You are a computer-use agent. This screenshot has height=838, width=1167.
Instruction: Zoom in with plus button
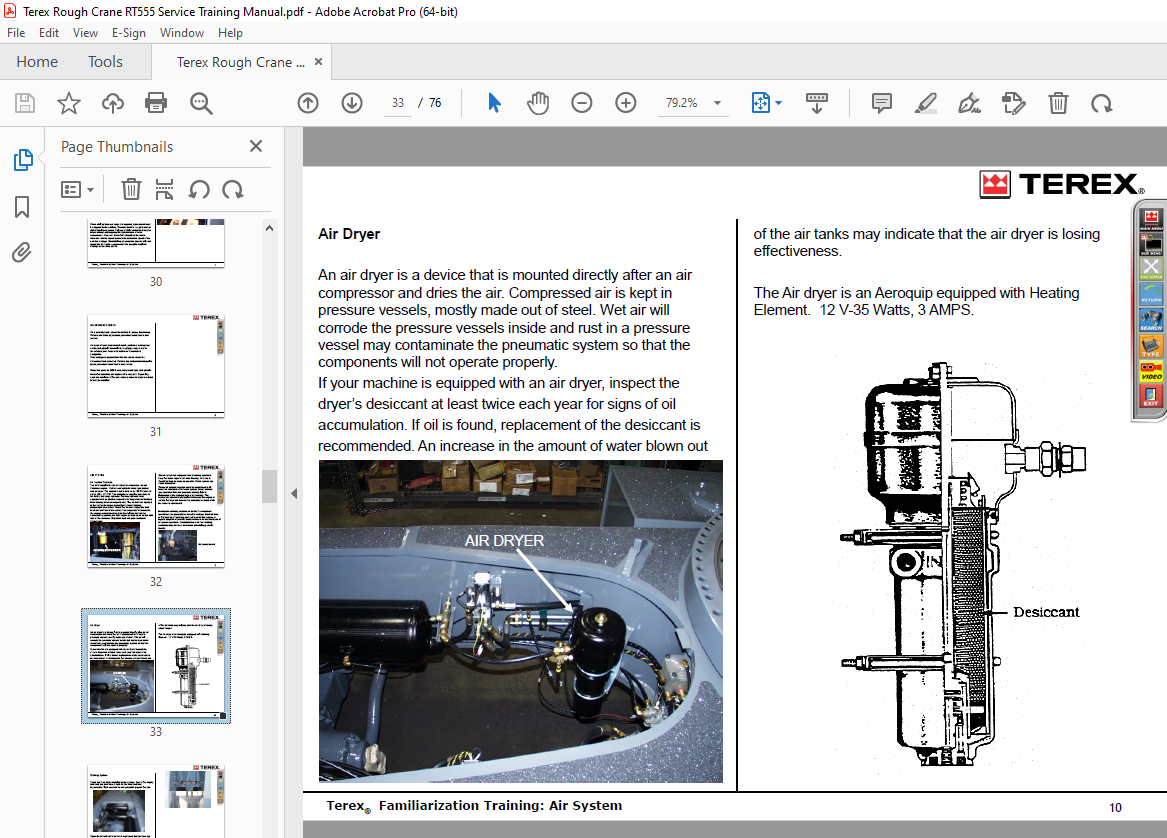point(626,103)
